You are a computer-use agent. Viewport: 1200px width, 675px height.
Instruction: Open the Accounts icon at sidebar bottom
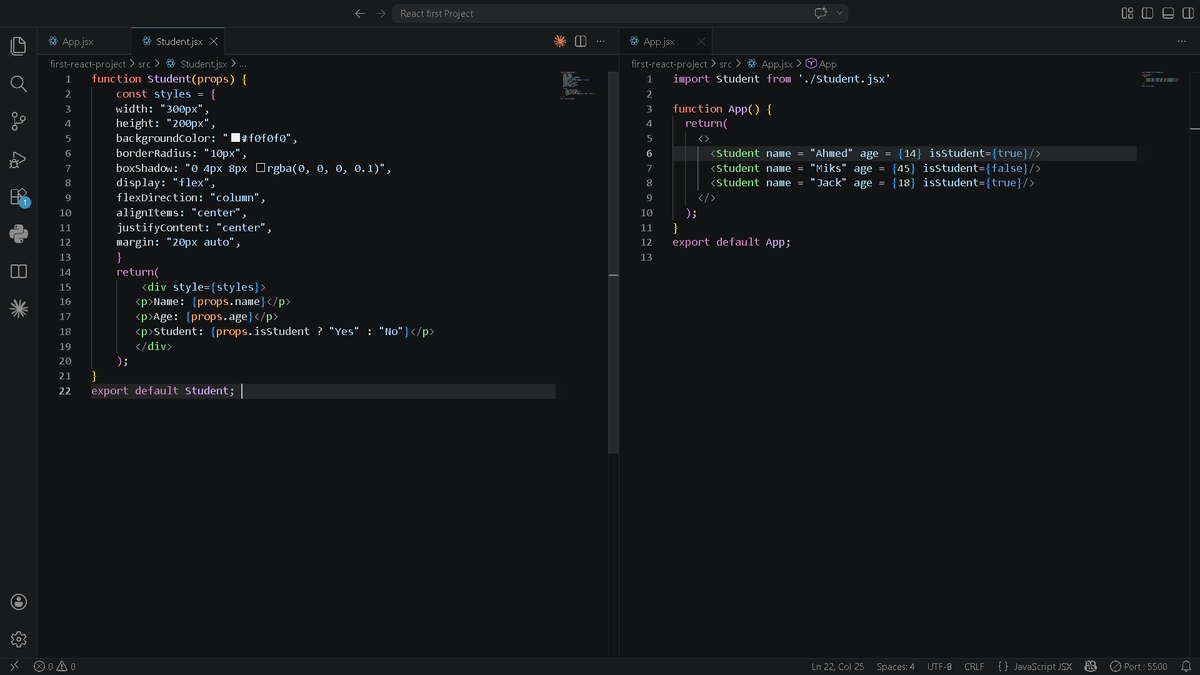pyautogui.click(x=18, y=602)
